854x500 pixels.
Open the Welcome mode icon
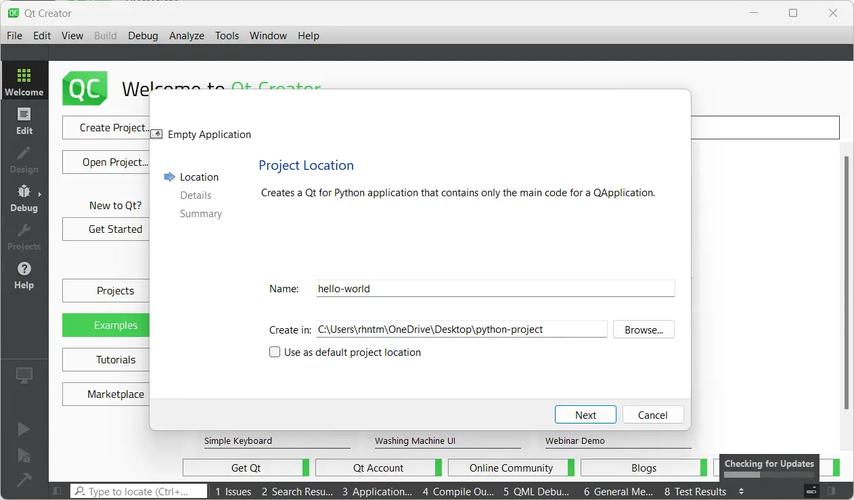click(x=24, y=82)
